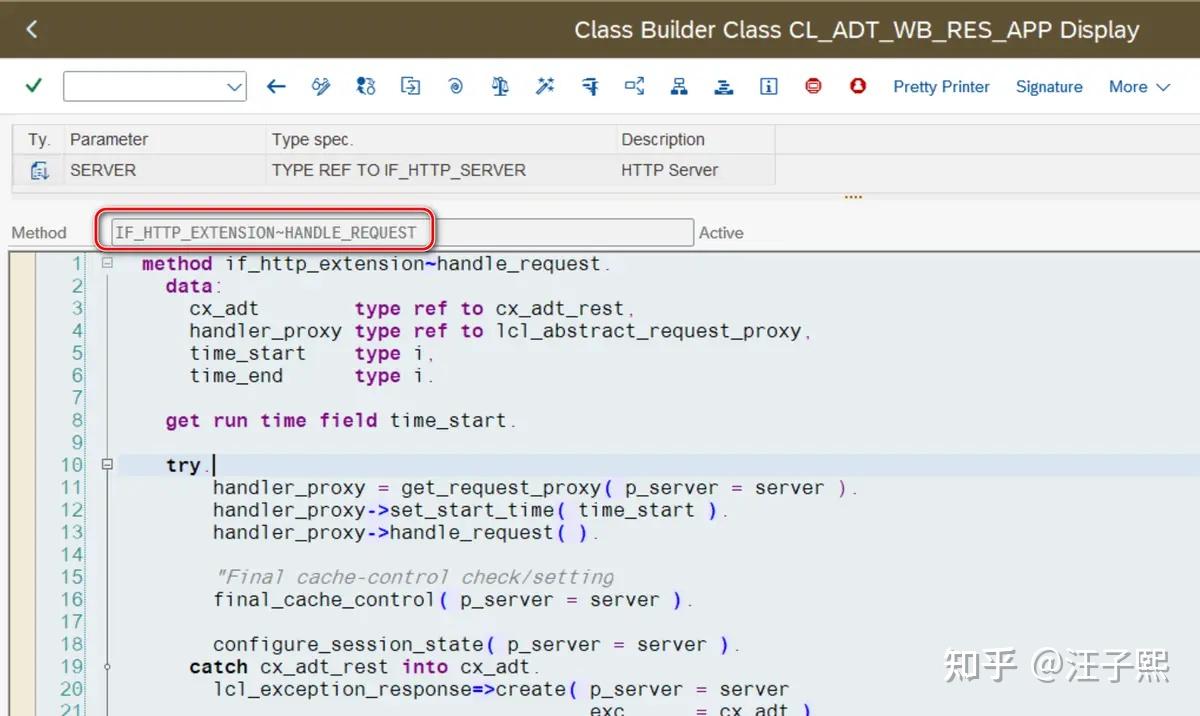Run a check with the caliper icon
The height and width of the screenshot is (716, 1200).
pyautogui.click(x=590, y=87)
